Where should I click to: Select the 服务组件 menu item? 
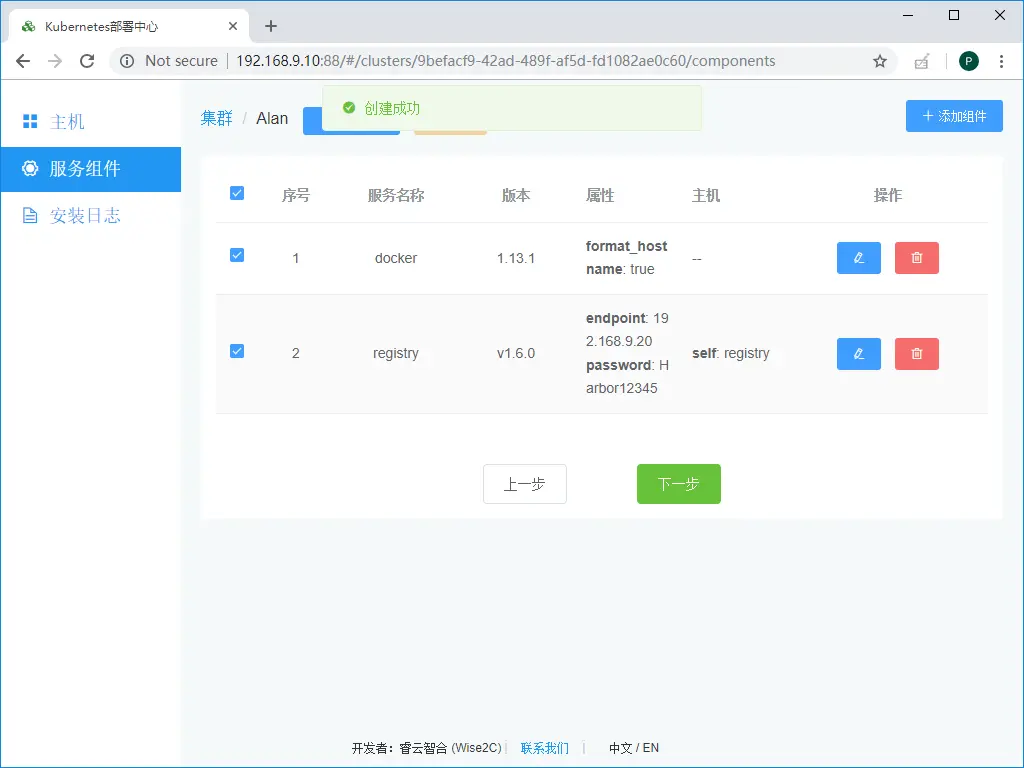pyautogui.click(x=91, y=169)
